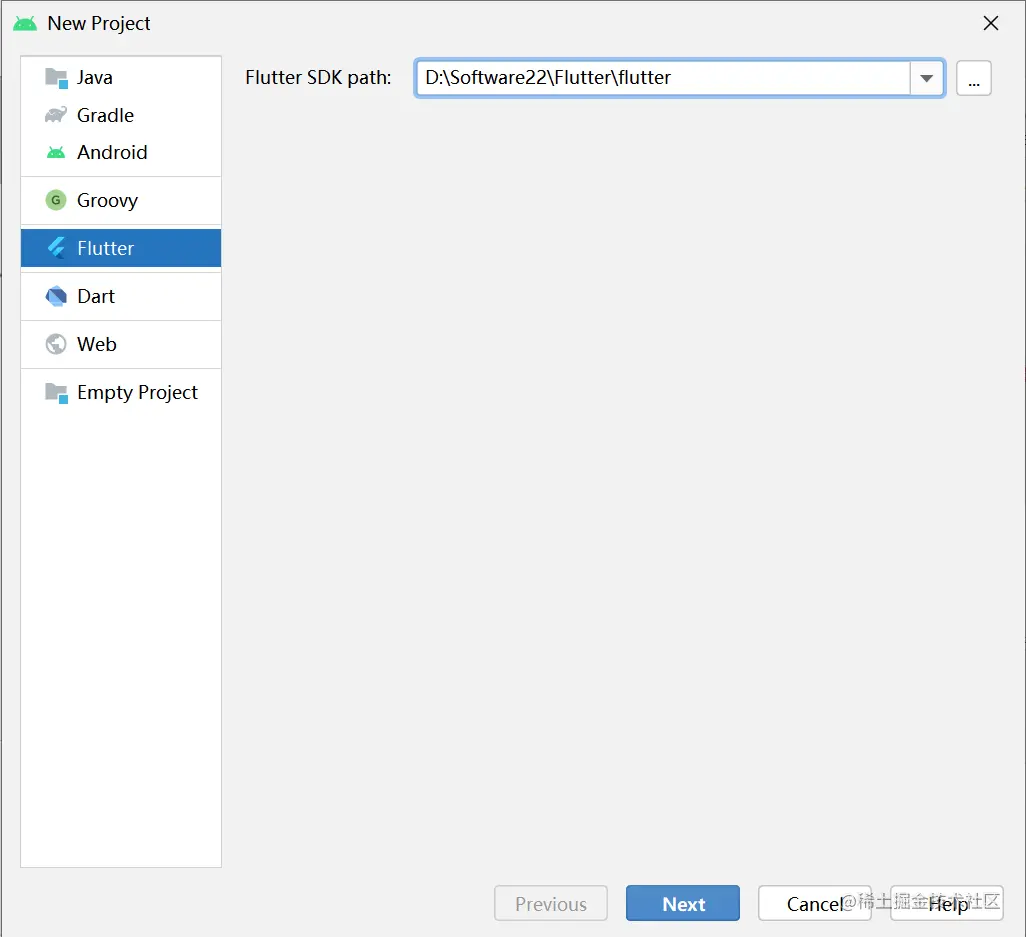
Task: Click the Android Studio icon in title bar
Action: click(25, 24)
